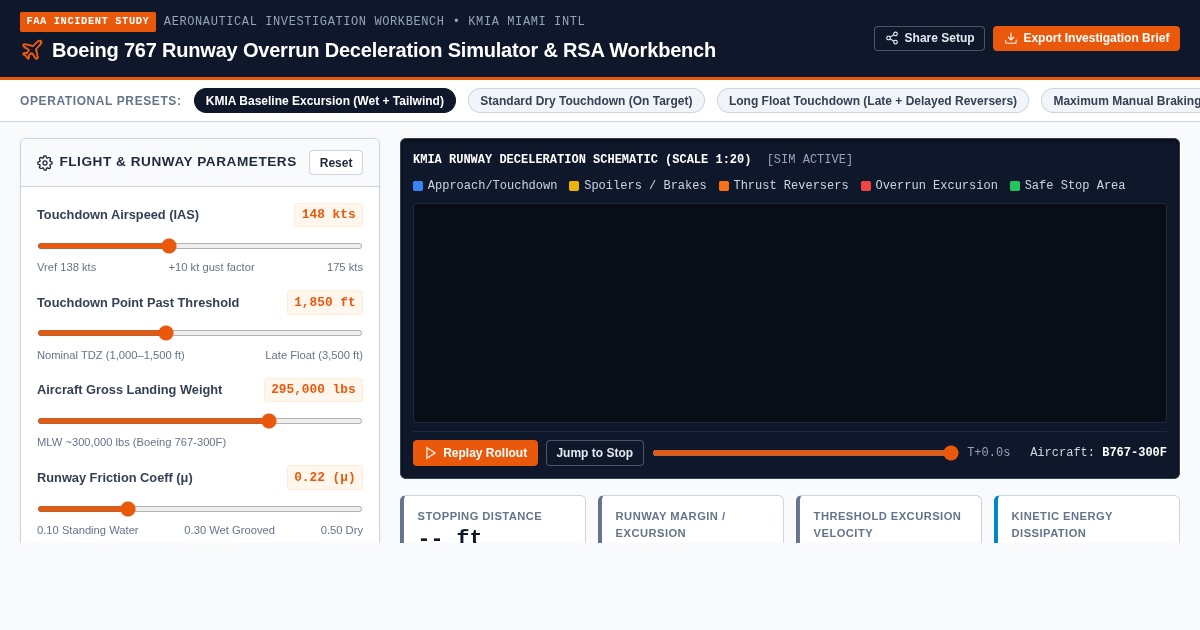
Task: Click the 0.10 Standing Water label
Action: (88, 530)
